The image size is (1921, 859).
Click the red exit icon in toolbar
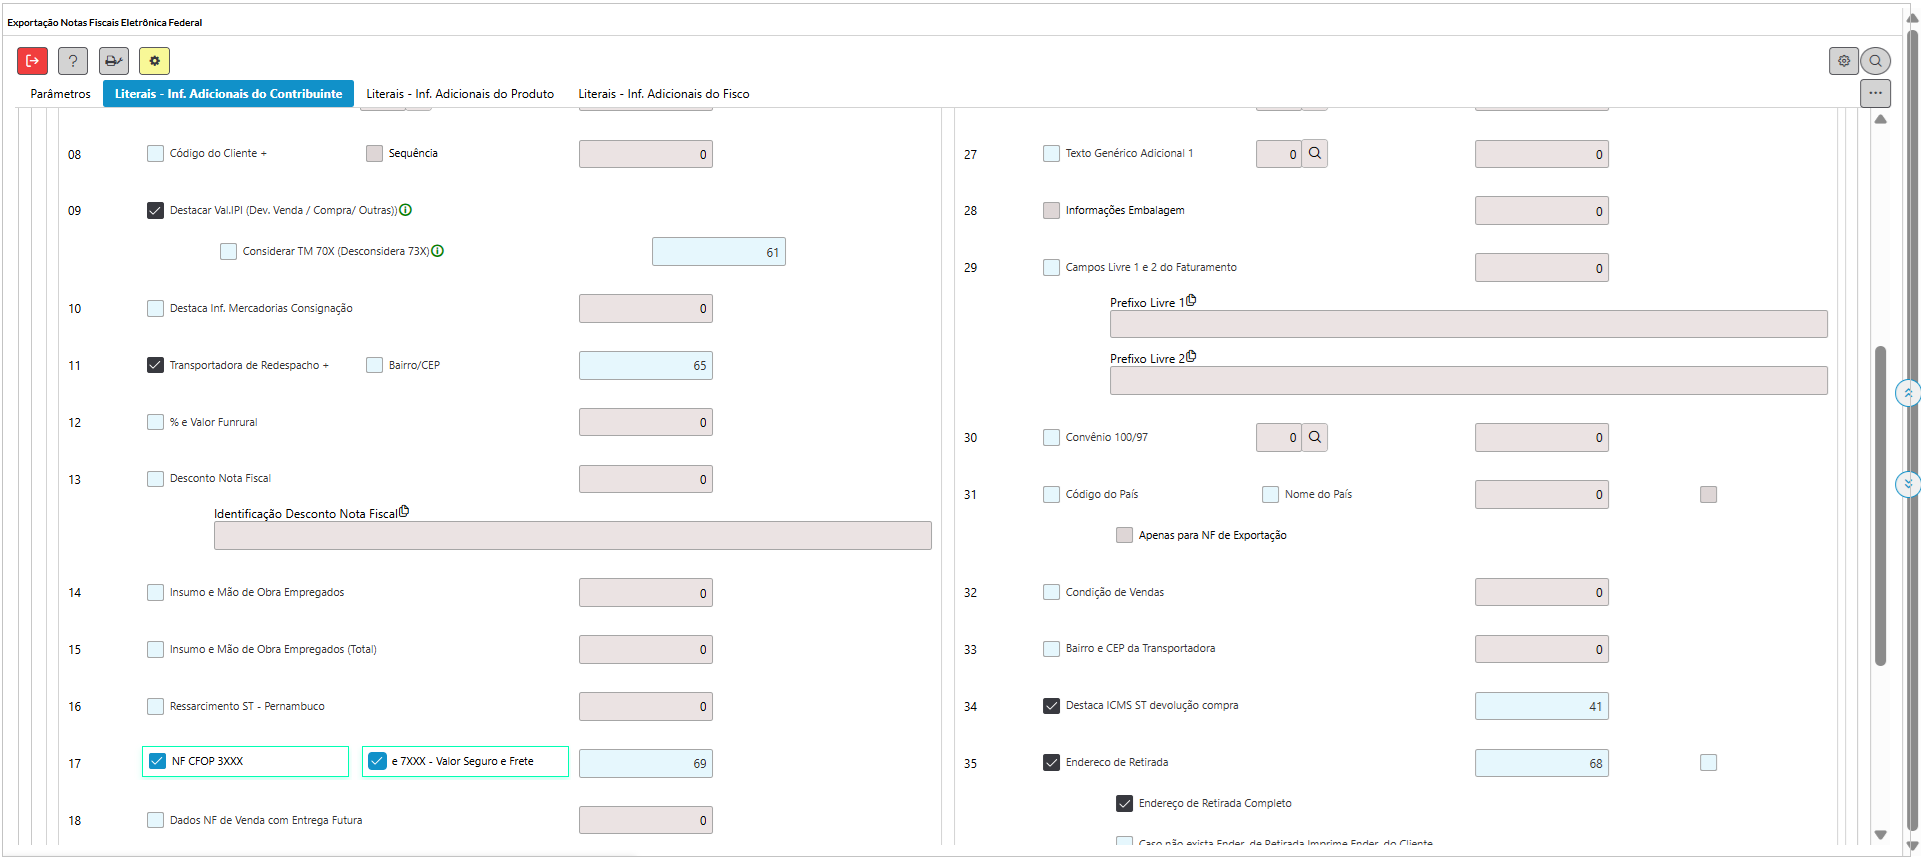tap(32, 61)
